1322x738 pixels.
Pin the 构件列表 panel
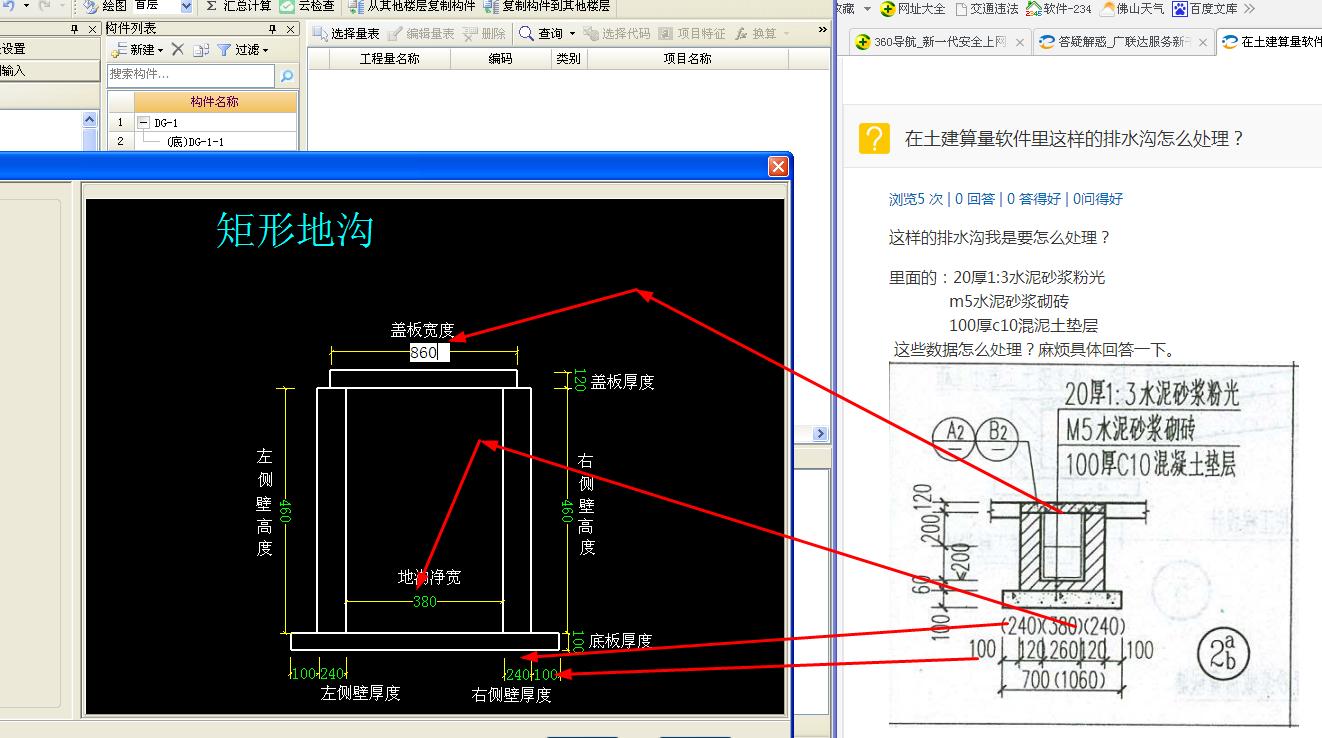tap(274, 29)
